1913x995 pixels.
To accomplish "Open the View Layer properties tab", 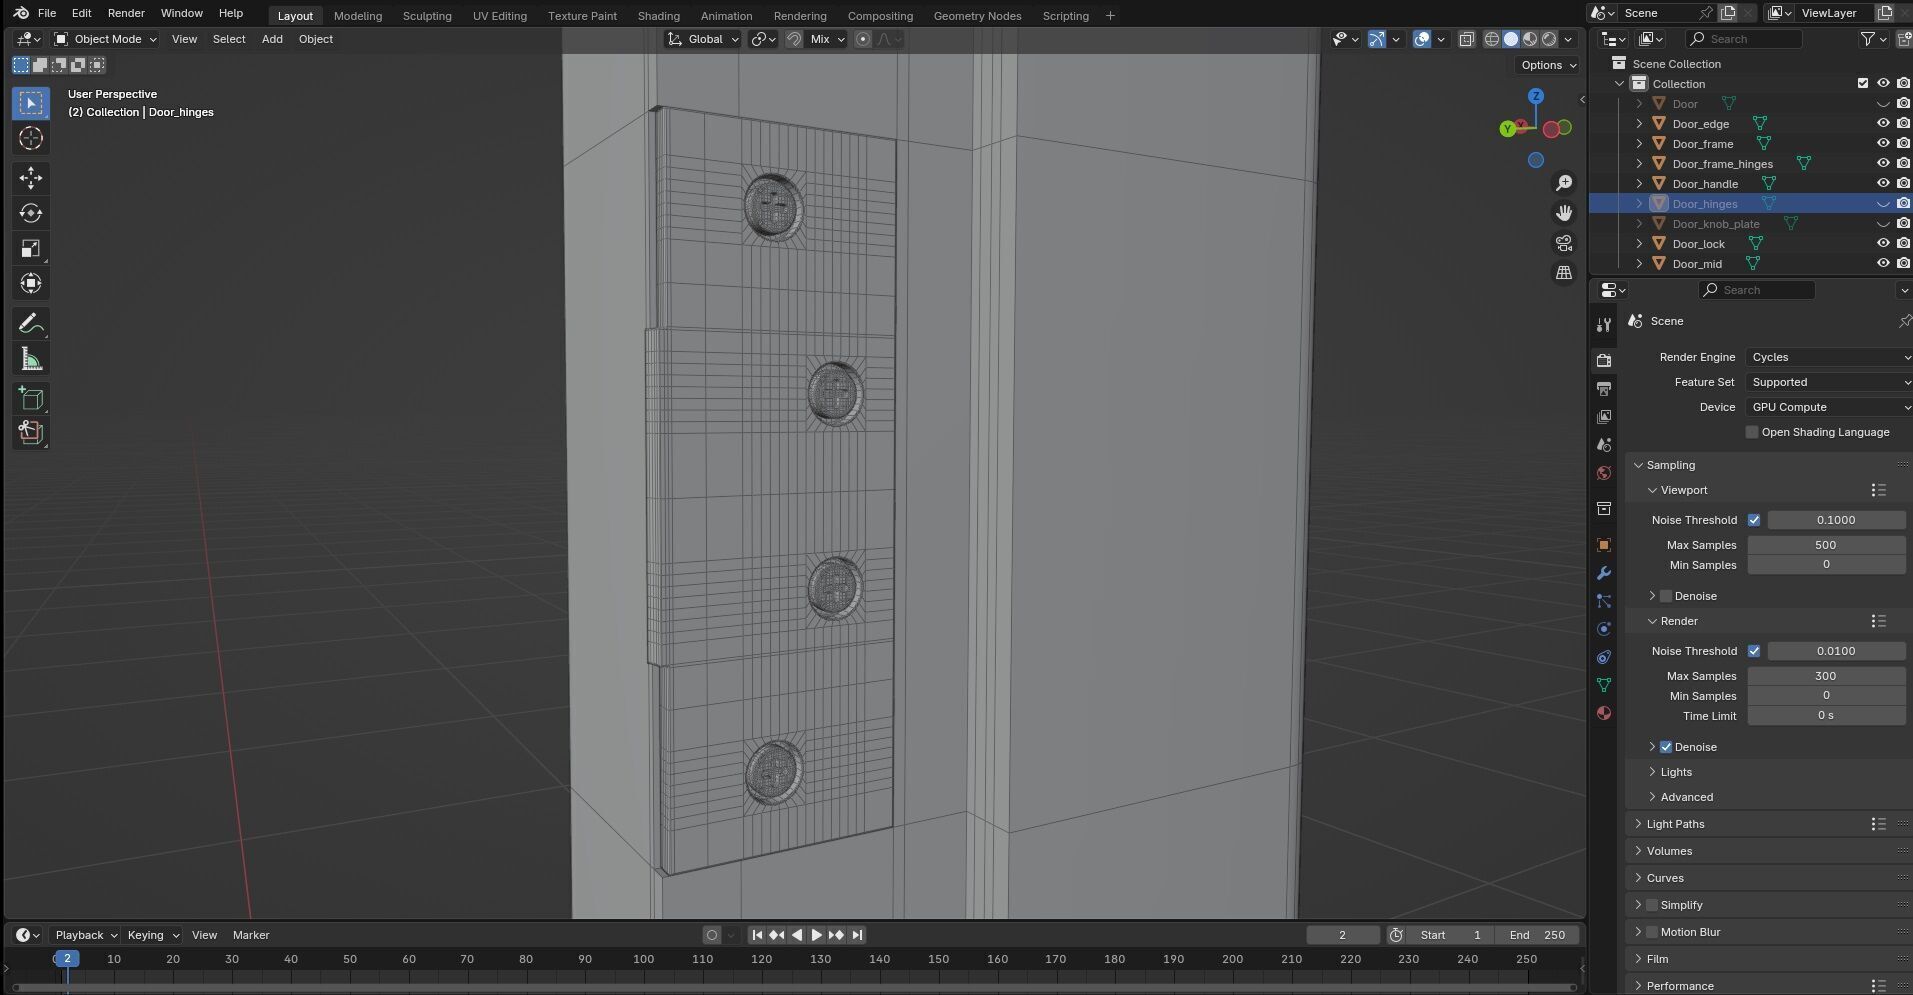I will point(1604,416).
